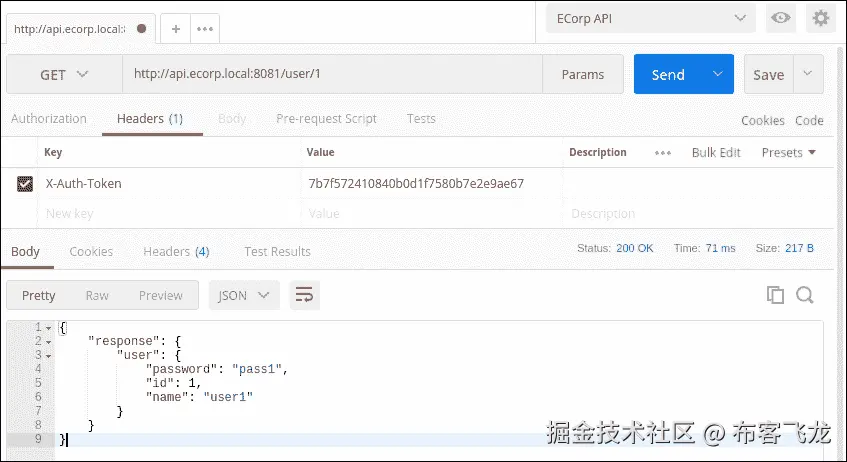Open the Pre-request Script tab

coord(326,119)
